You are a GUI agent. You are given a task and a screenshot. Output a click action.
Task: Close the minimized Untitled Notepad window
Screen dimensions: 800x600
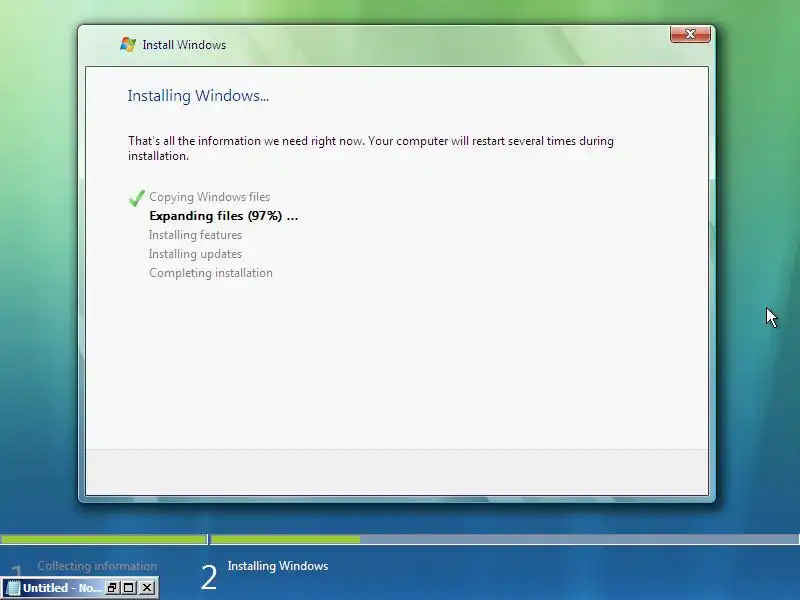147,588
